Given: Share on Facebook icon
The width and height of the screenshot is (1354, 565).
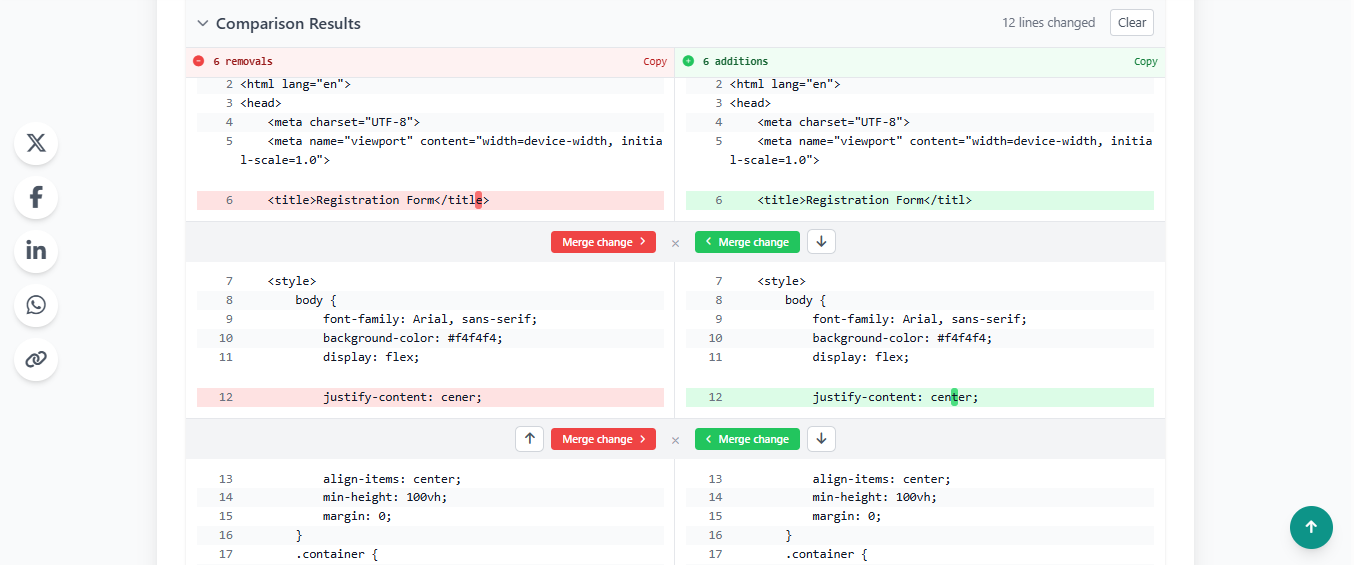Looking at the screenshot, I should coord(36,197).
